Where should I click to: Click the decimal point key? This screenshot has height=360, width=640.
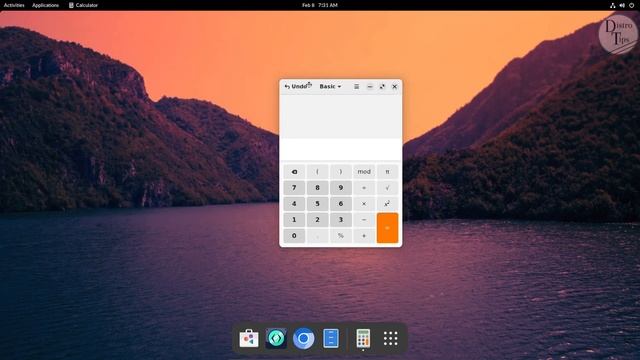pos(317,236)
